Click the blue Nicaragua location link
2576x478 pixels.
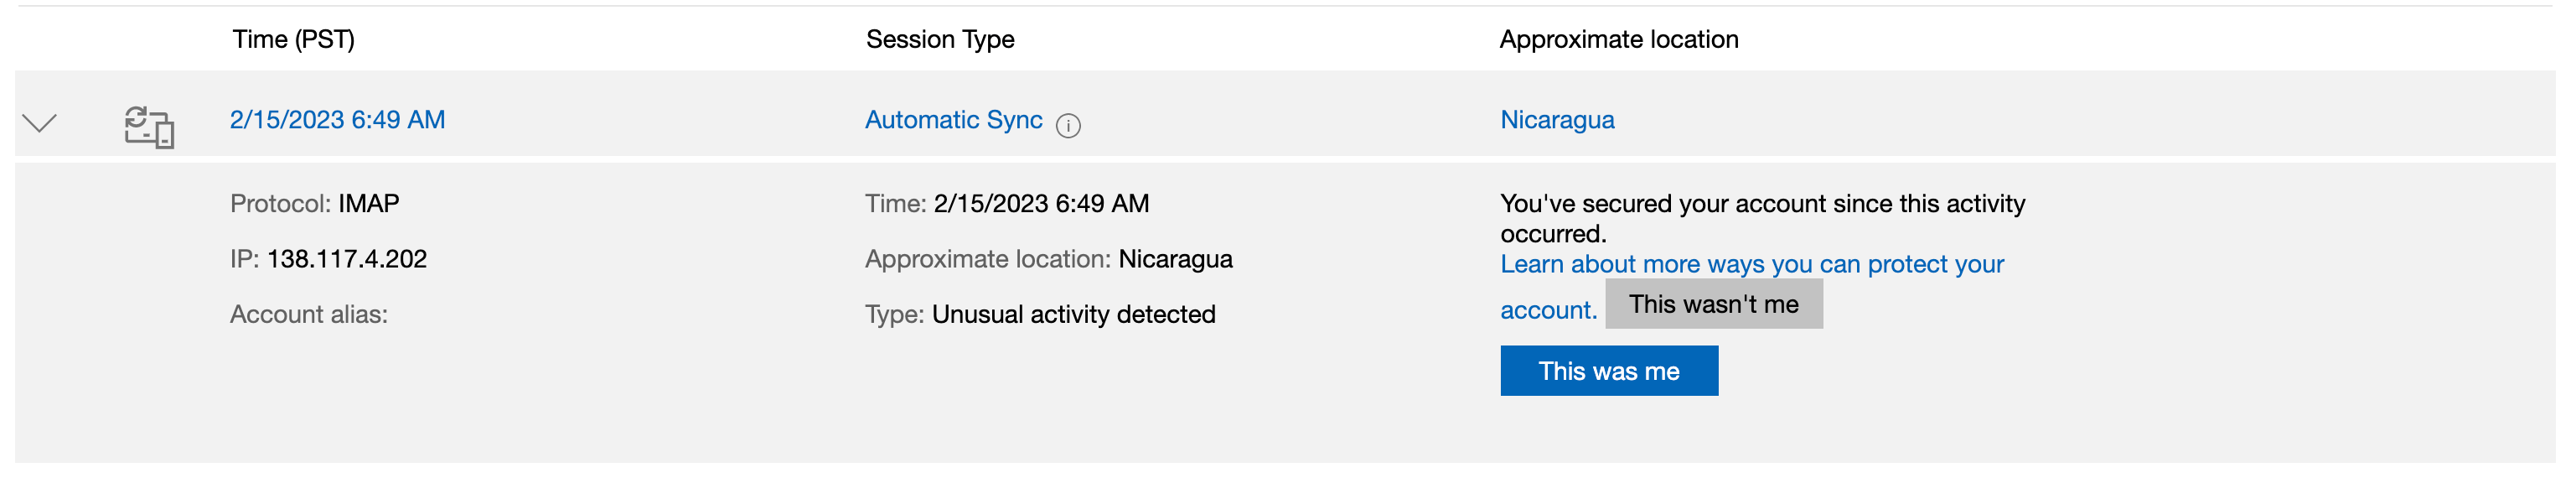1556,120
